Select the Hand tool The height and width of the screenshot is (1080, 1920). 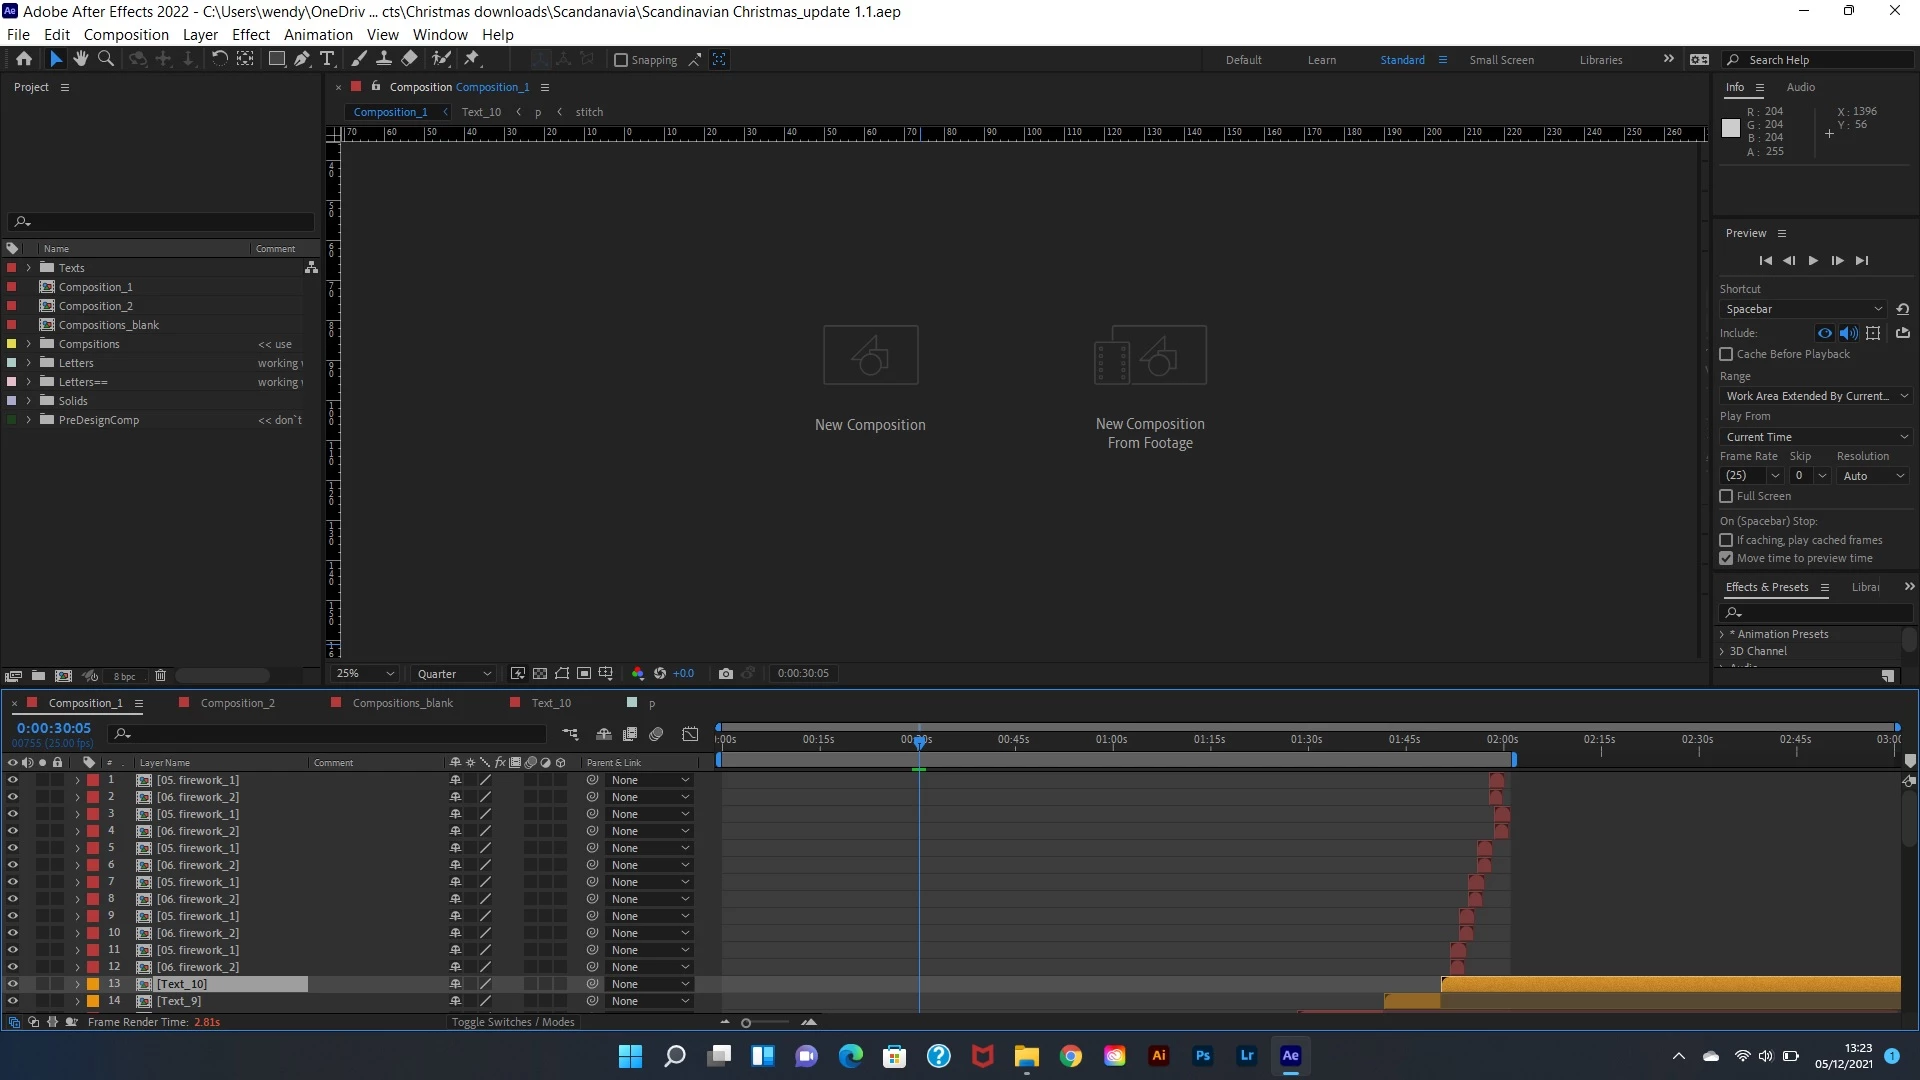coord(81,59)
